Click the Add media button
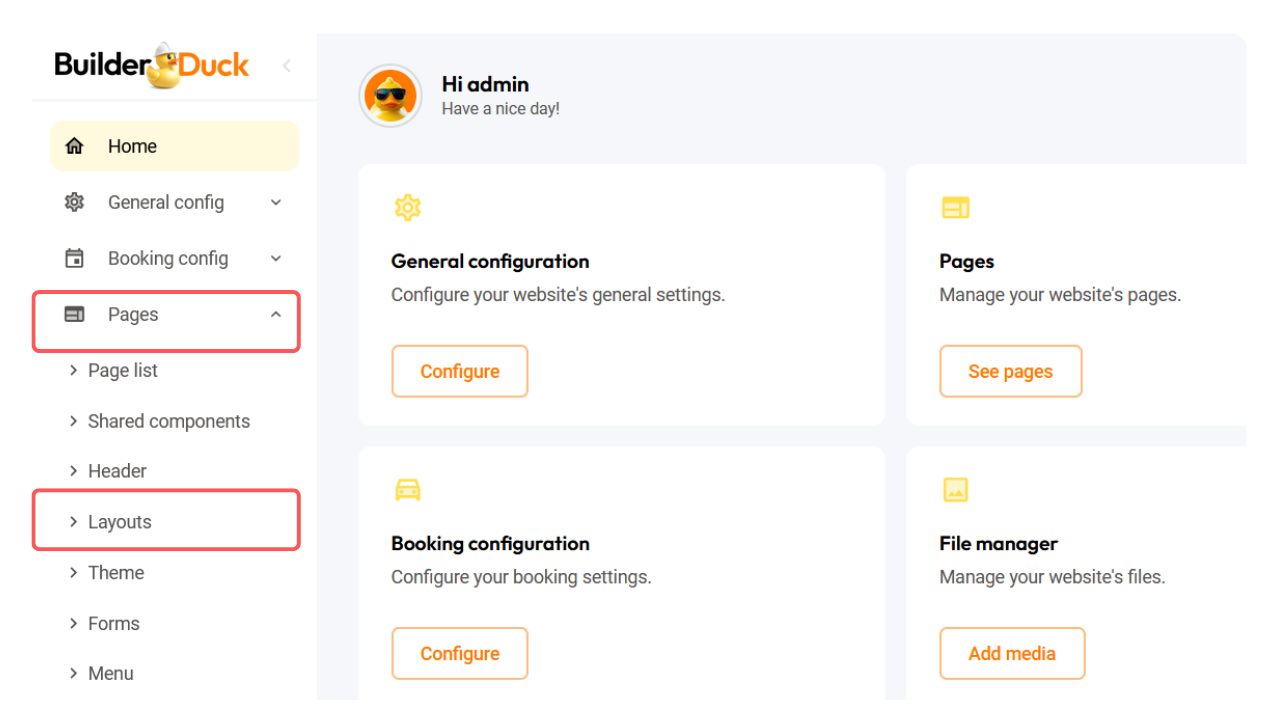Viewport: 1280px width, 720px height. pos(1011,653)
